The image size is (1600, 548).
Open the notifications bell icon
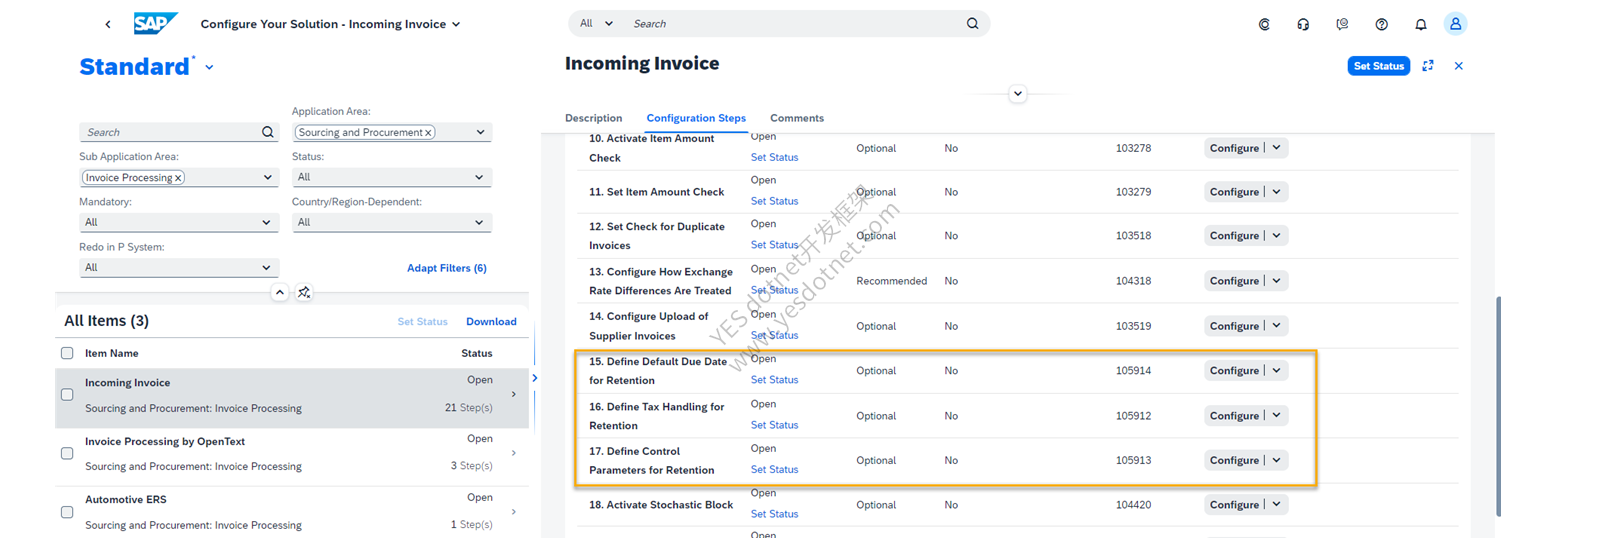pos(1420,24)
